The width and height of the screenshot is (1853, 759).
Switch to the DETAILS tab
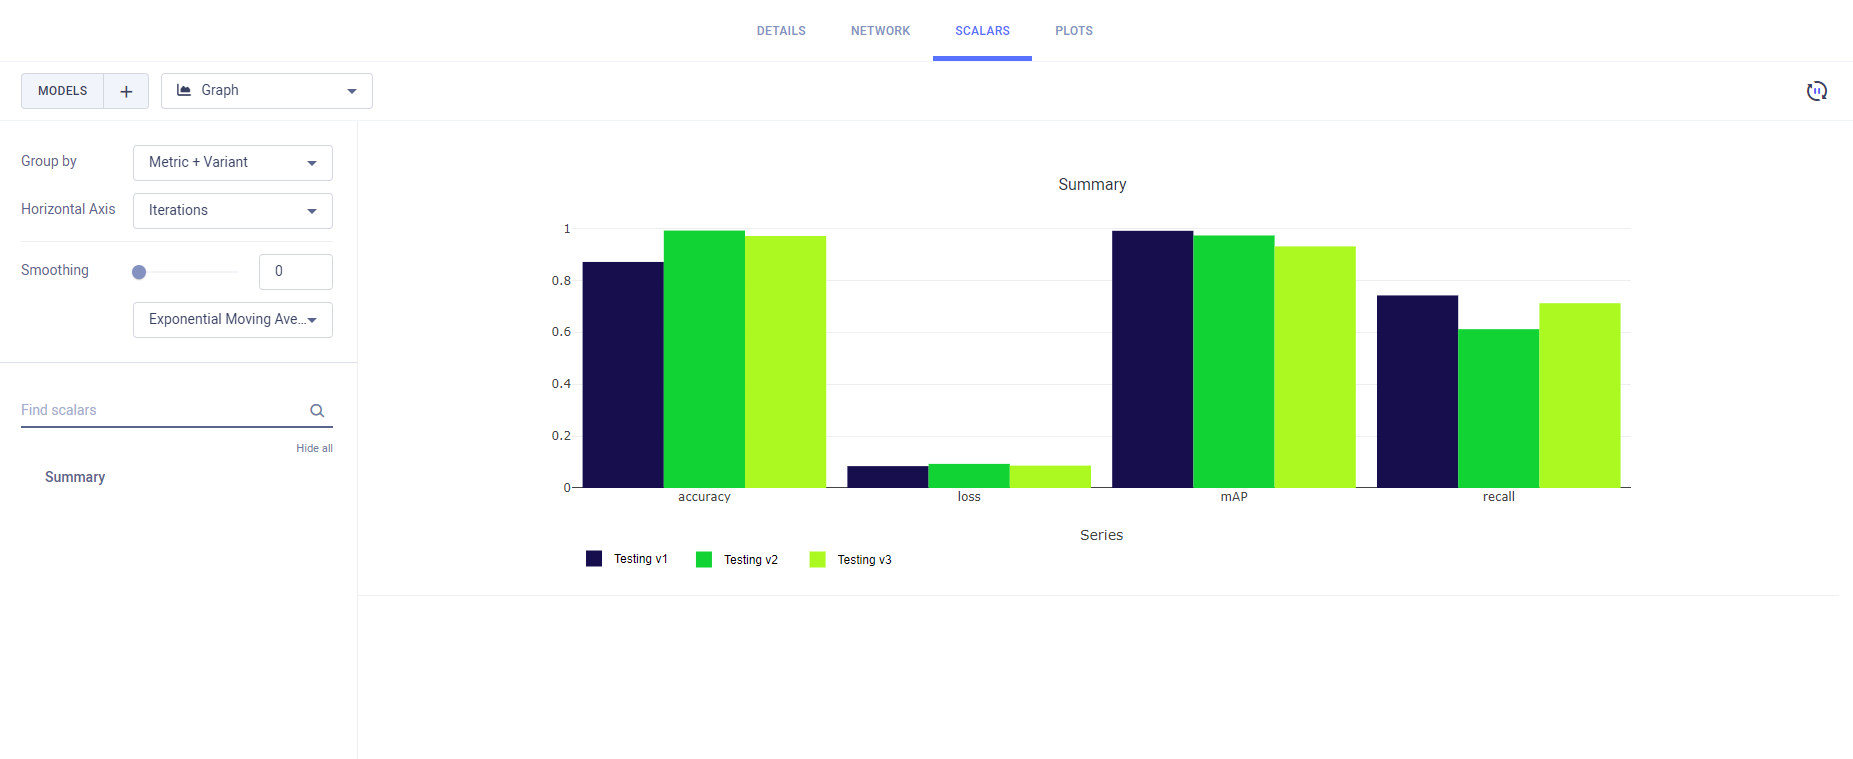781,31
